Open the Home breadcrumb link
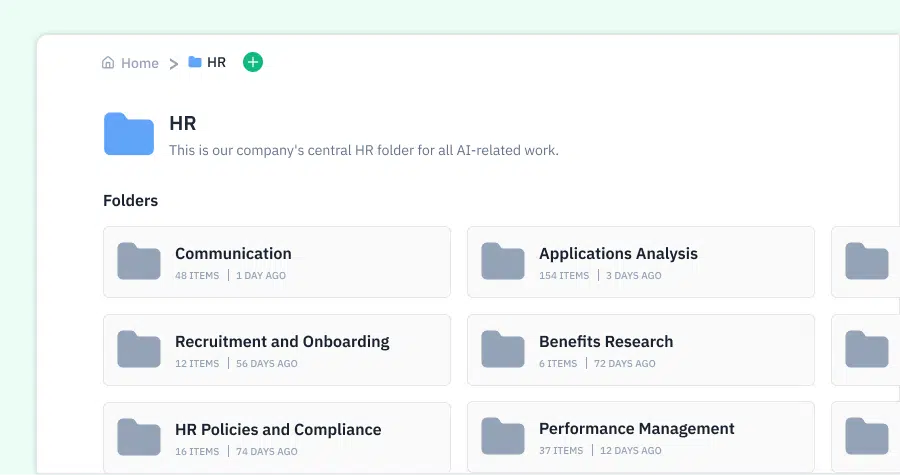 [139, 63]
